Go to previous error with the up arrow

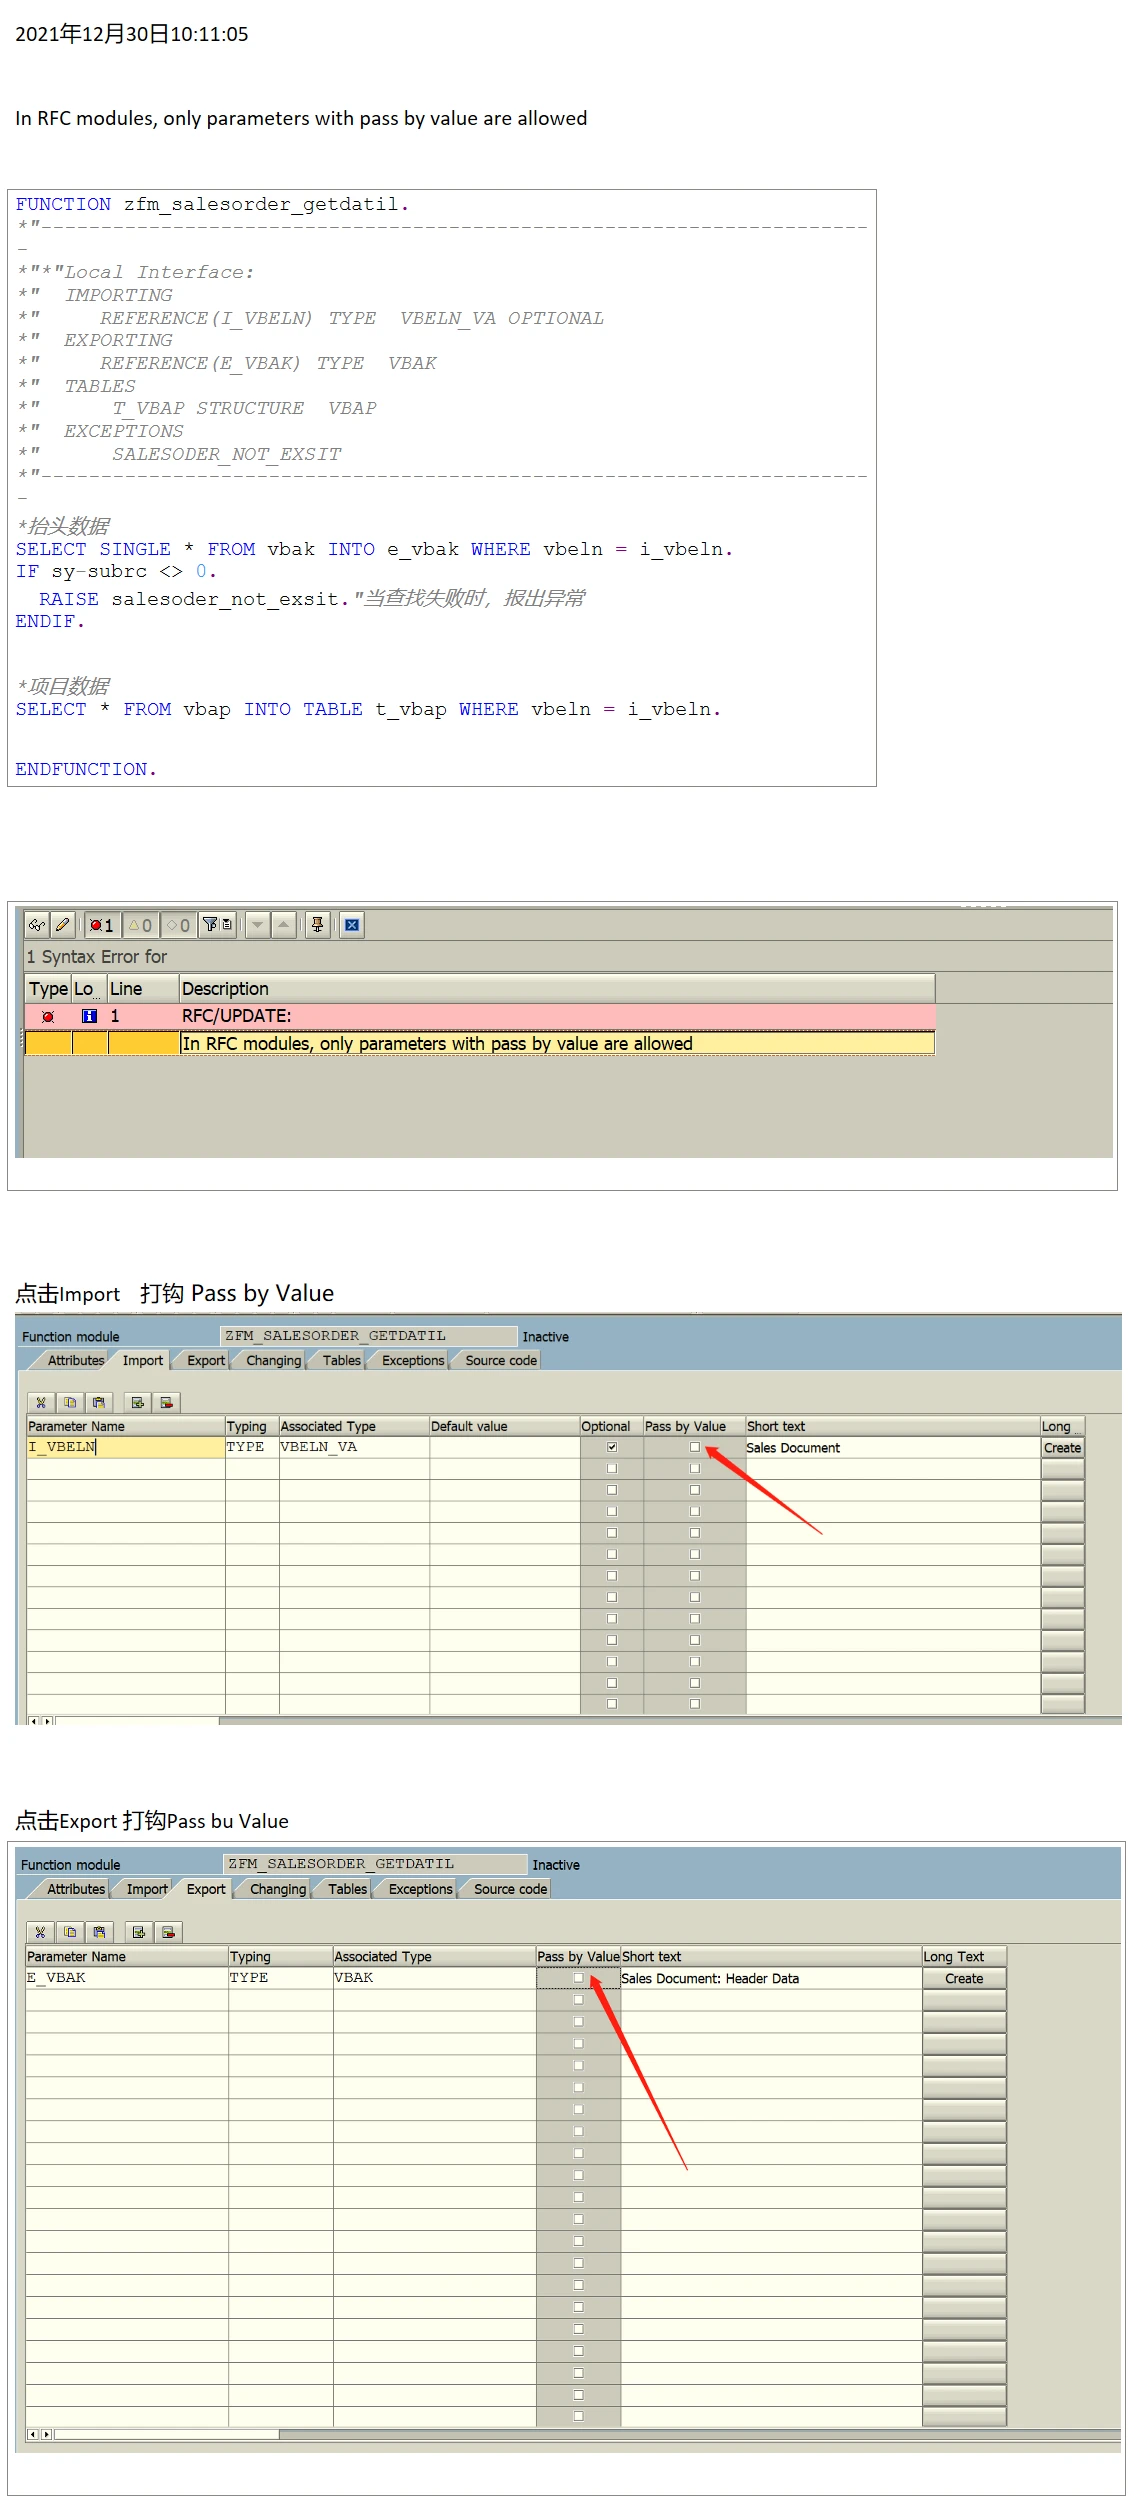click(284, 925)
